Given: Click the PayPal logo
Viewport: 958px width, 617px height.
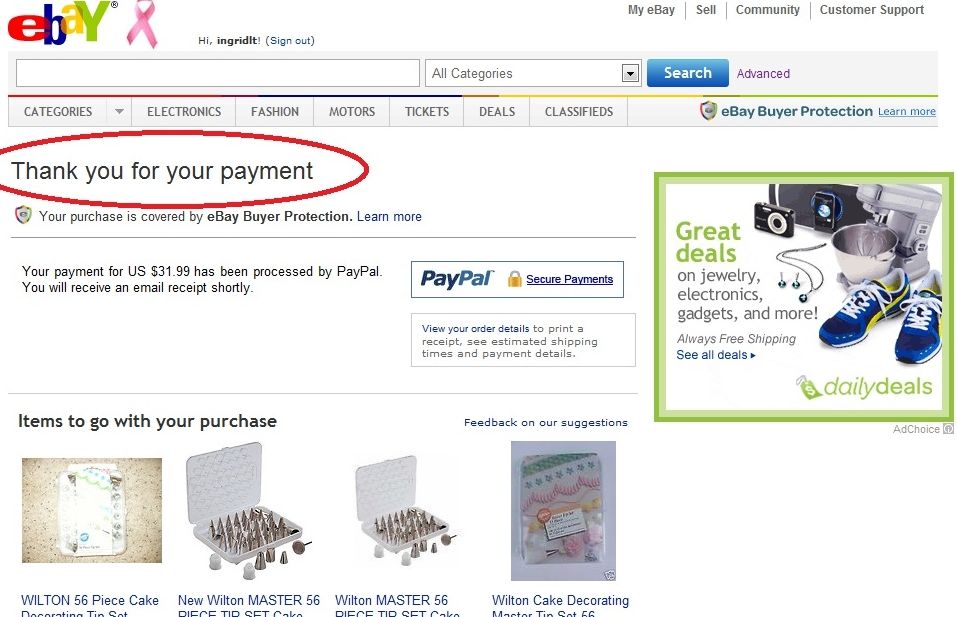Looking at the screenshot, I should click(x=456, y=279).
